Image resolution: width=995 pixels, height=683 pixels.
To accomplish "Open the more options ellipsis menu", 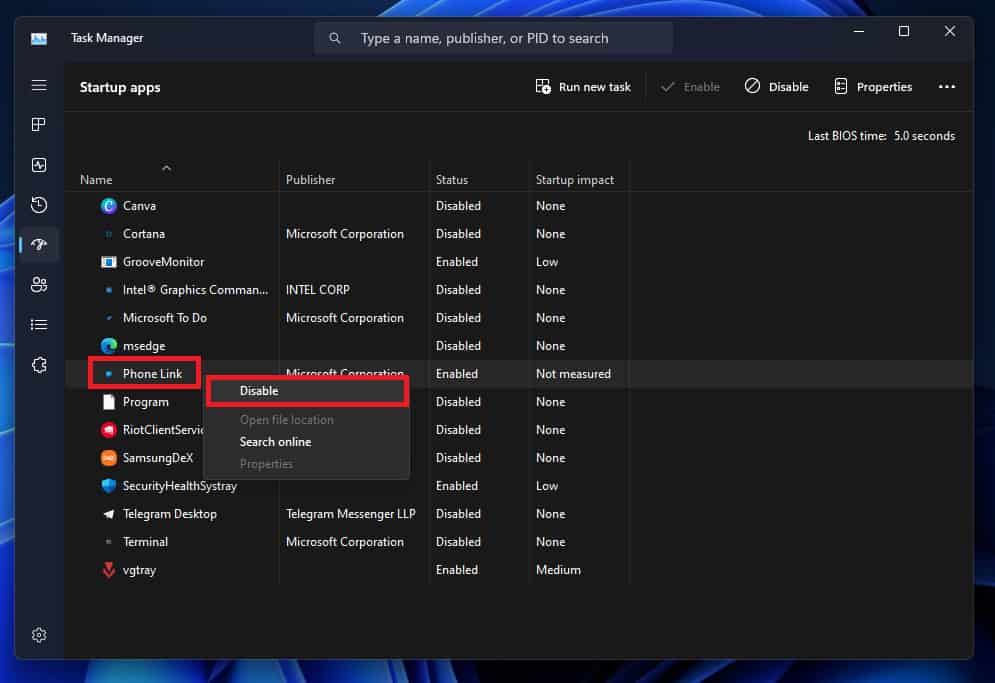I will [946, 87].
